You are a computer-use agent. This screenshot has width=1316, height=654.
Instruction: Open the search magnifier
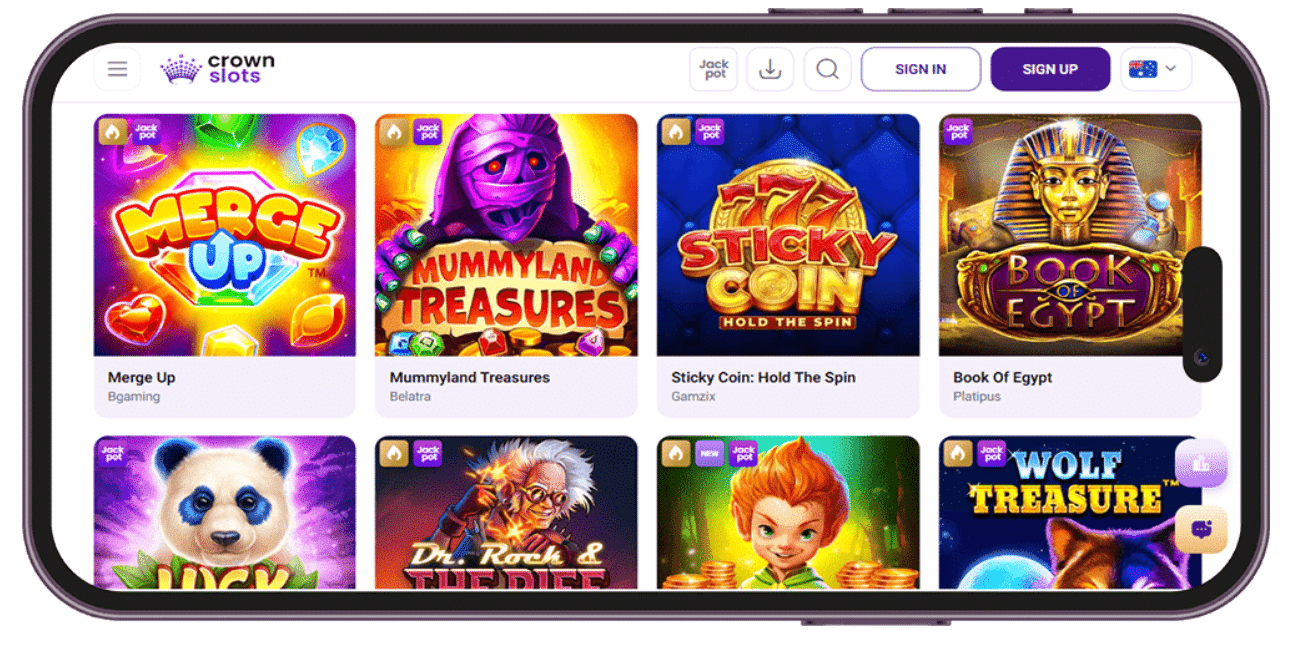pos(827,69)
